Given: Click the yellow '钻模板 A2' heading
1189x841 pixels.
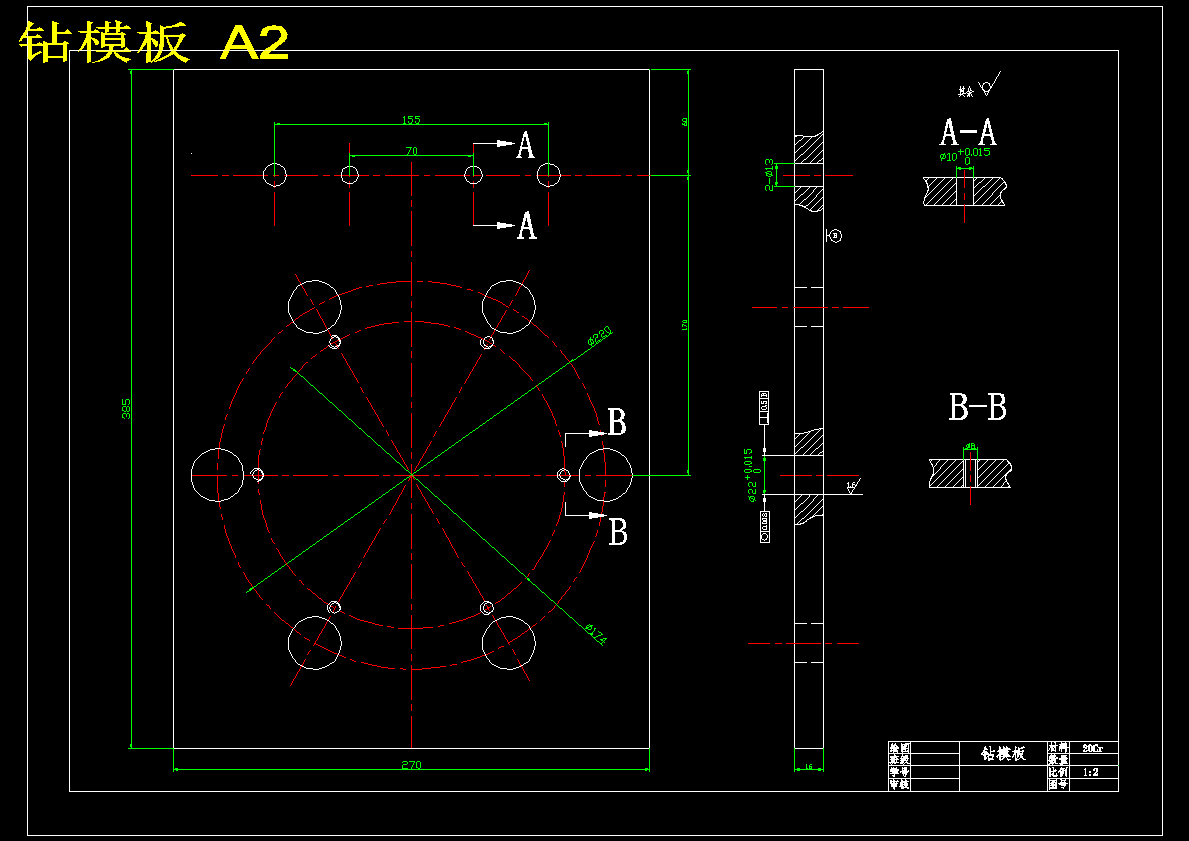Looking at the screenshot, I should pyautogui.click(x=154, y=42).
